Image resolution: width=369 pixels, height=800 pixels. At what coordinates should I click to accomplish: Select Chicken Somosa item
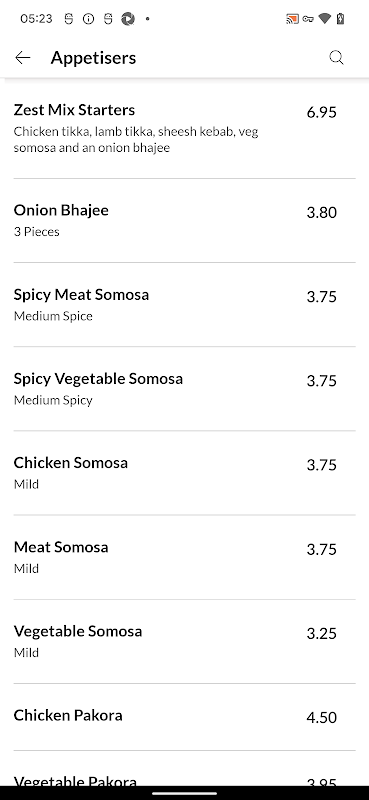(x=184, y=473)
